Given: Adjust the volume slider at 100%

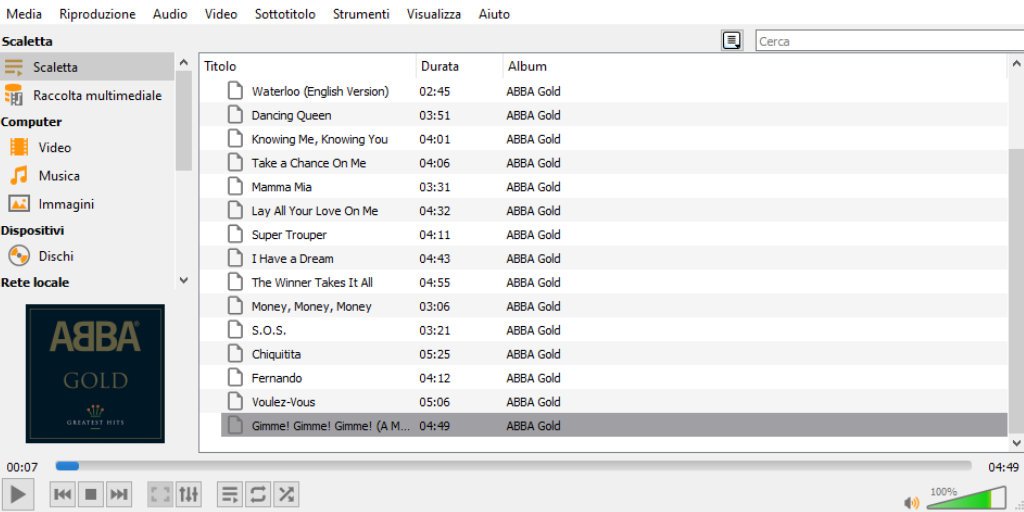Looking at the screenshot, I should tap(967, 498).
